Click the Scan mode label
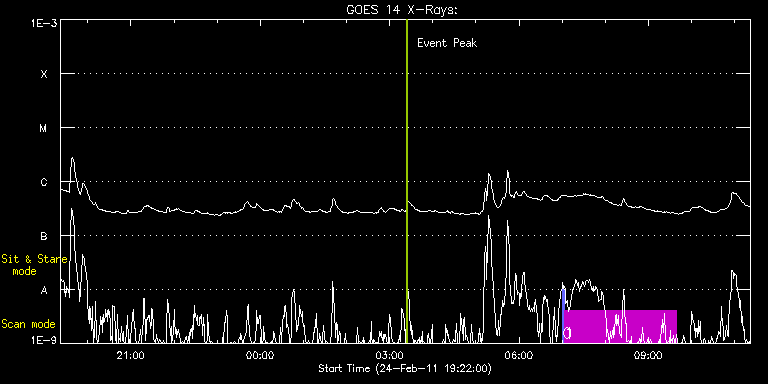The width and height of the screenshot is (768, 384). click(x=28, y=324)
